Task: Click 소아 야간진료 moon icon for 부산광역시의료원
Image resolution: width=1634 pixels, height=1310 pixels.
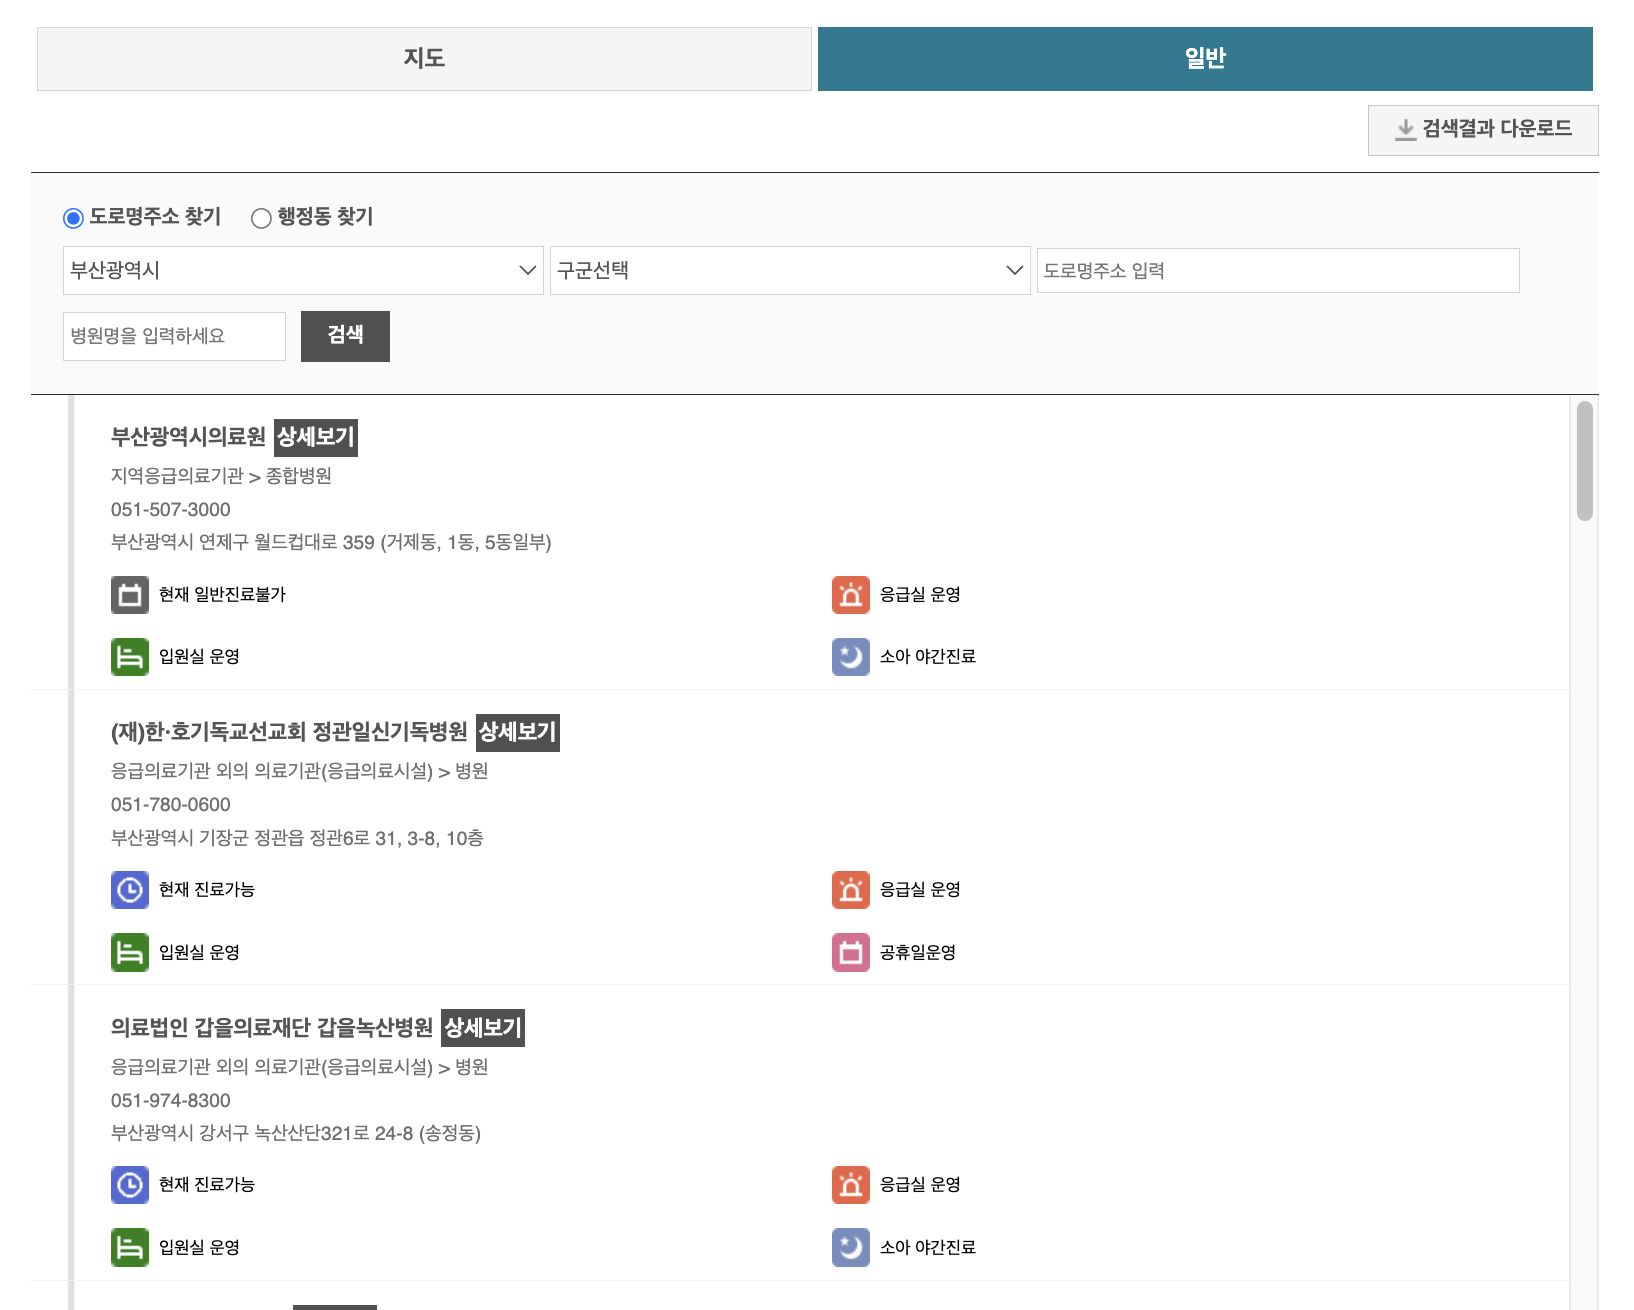Action: point(851,657)
